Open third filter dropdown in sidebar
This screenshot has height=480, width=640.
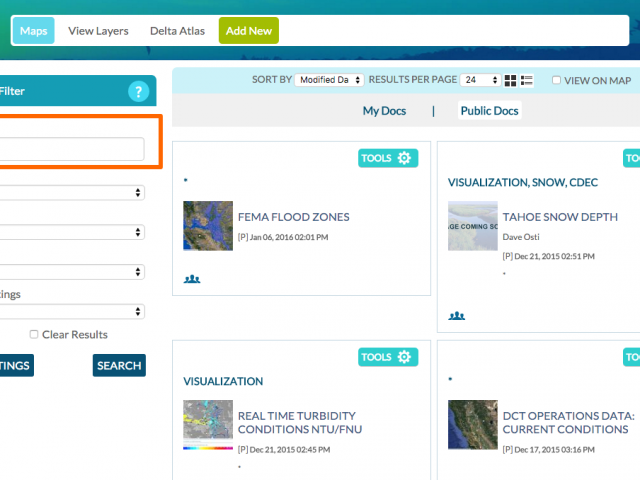(x=71, y=272)
